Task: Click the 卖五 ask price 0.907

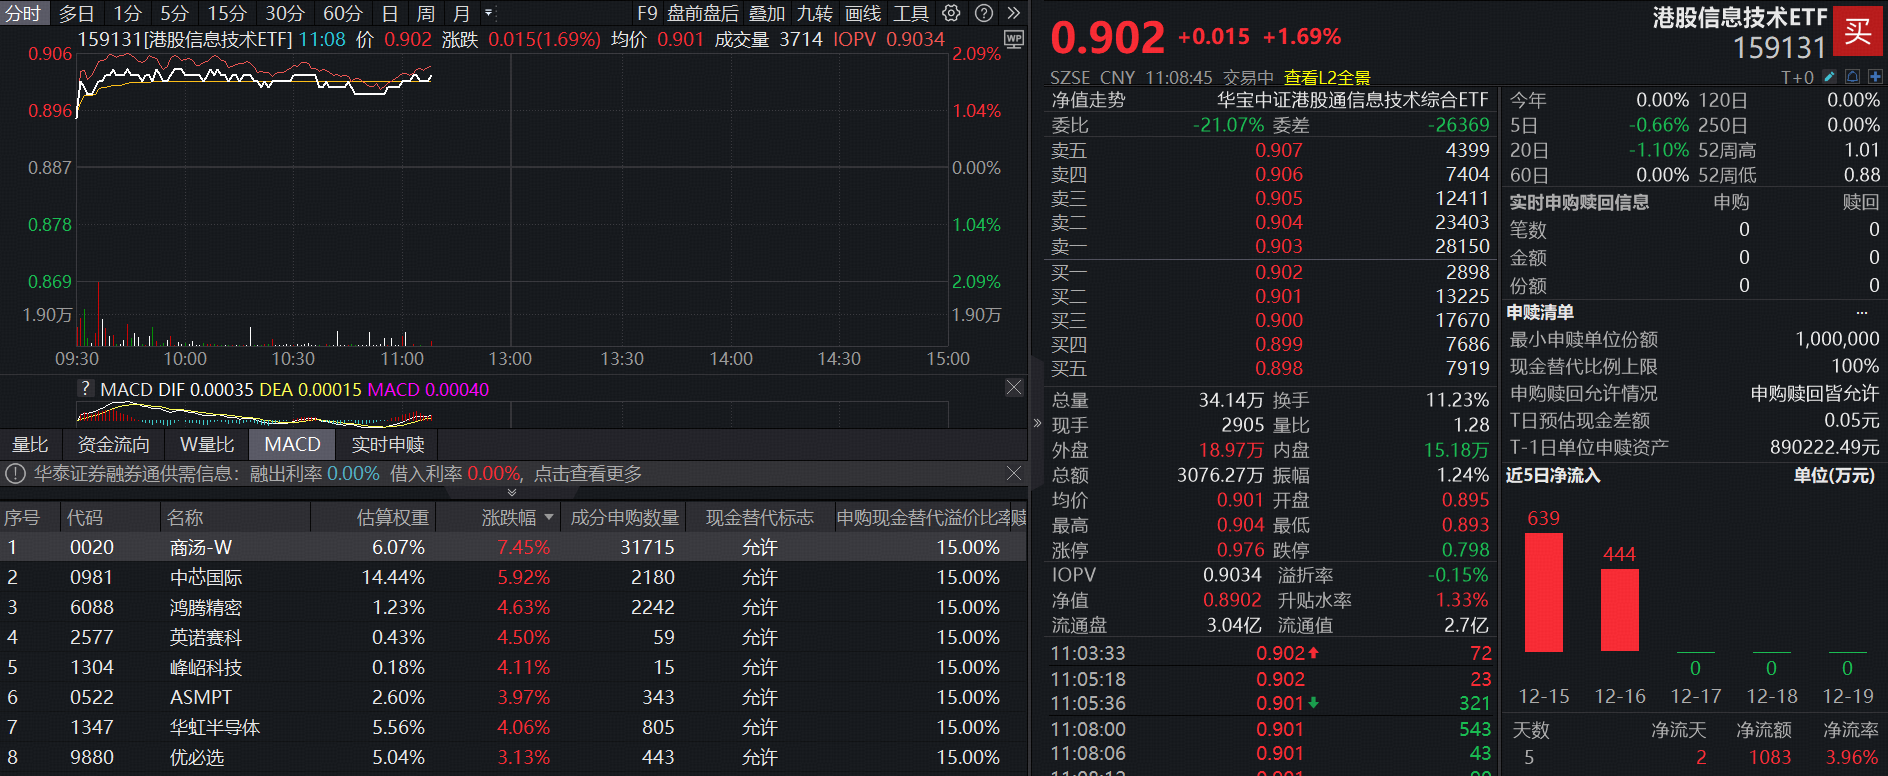Action: click(1279, 150)
